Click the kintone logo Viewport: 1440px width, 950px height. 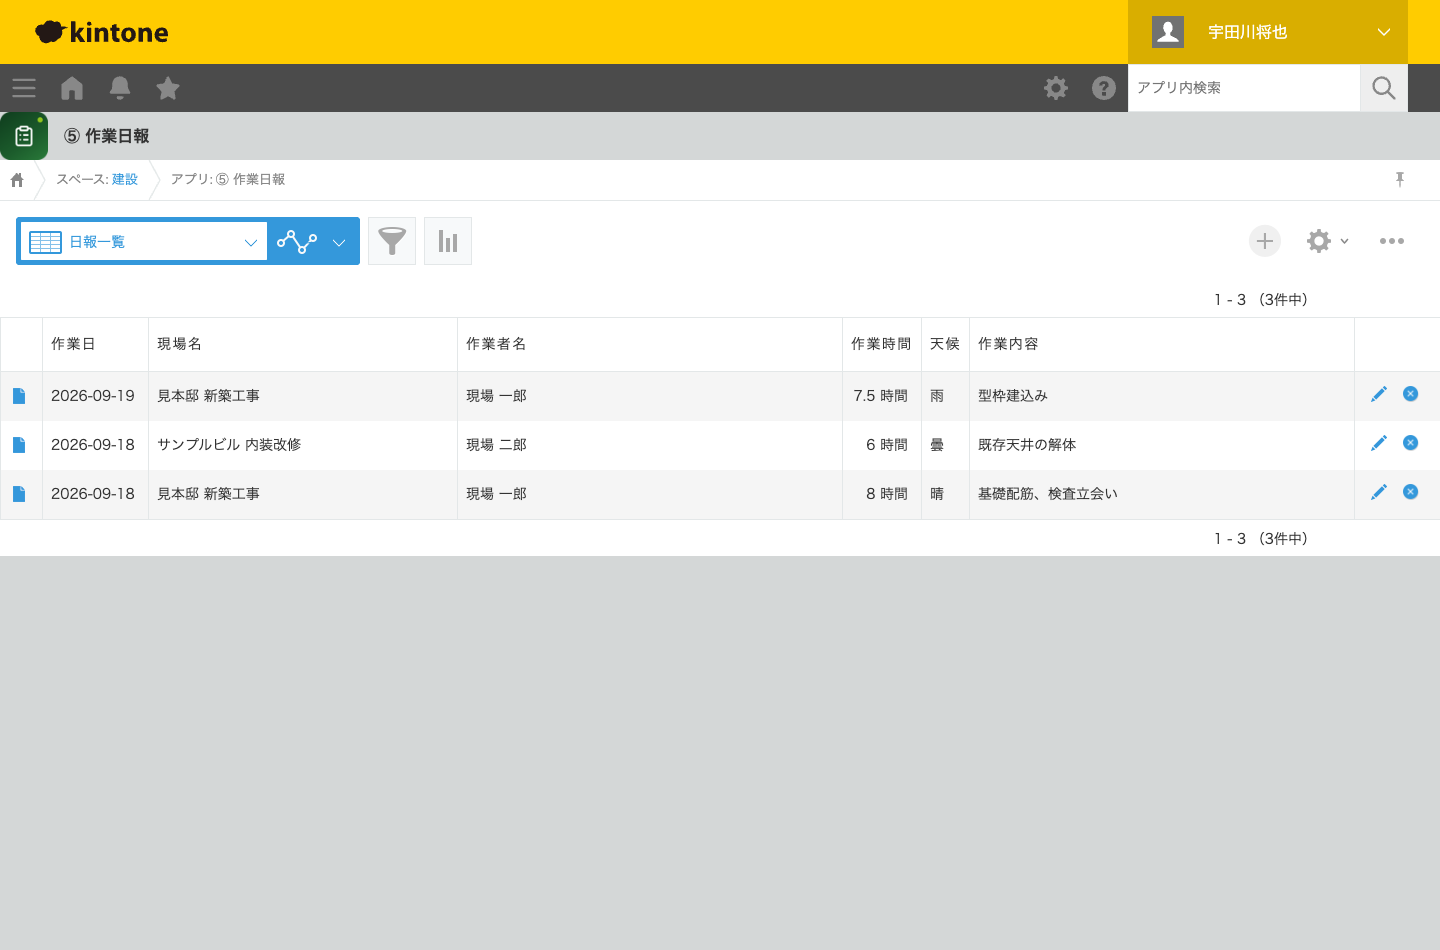pyautogui.click(x=102, y=32)
